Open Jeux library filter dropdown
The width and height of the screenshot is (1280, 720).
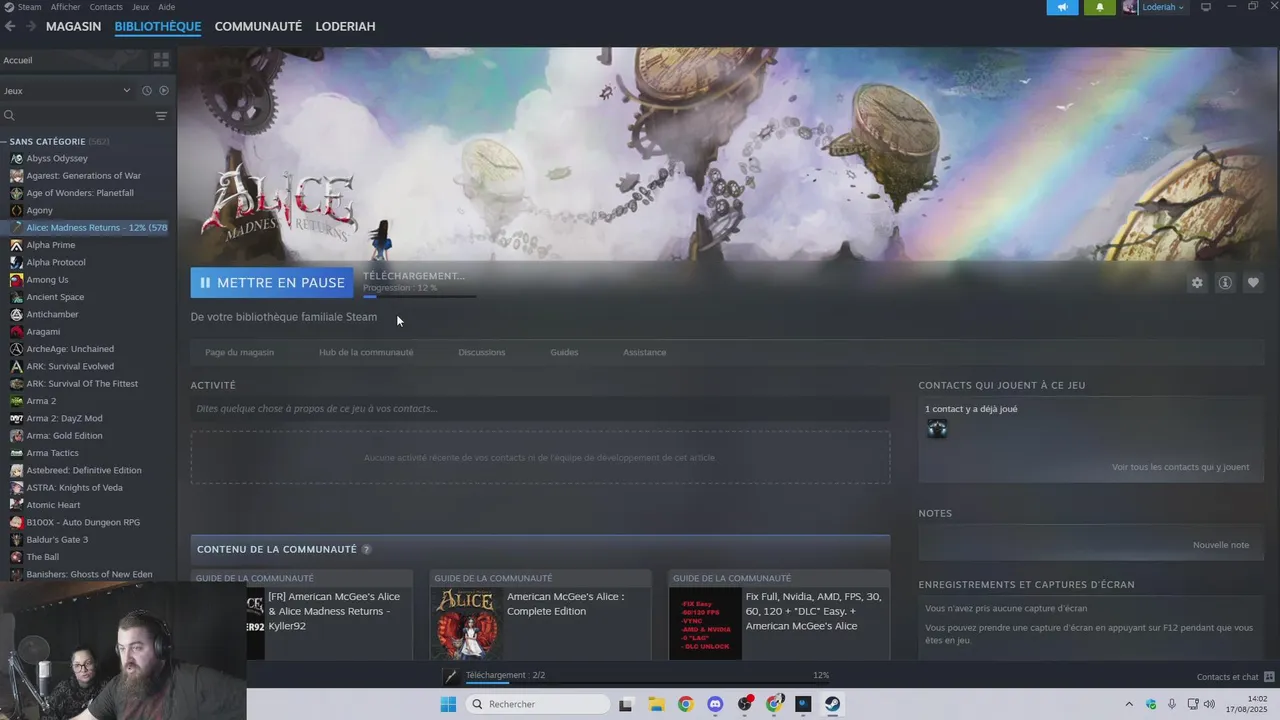coord(67,91)
